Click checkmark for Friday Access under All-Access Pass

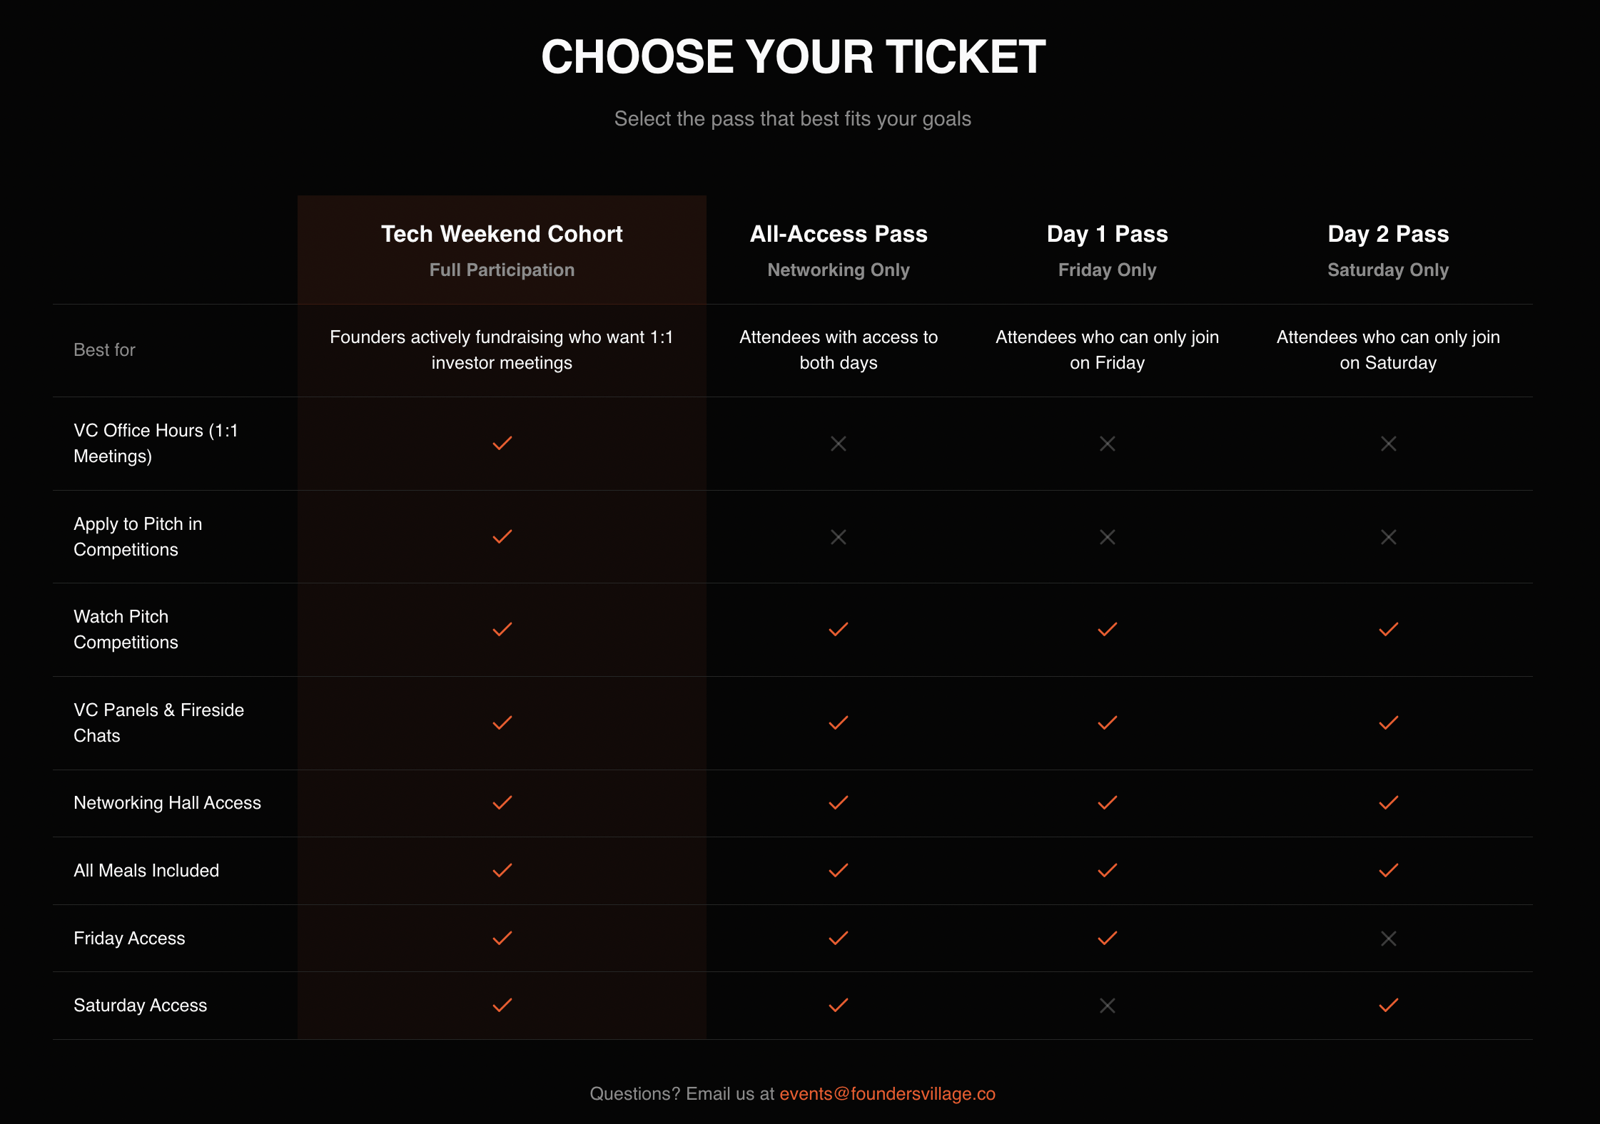click(x=838, y=938)
